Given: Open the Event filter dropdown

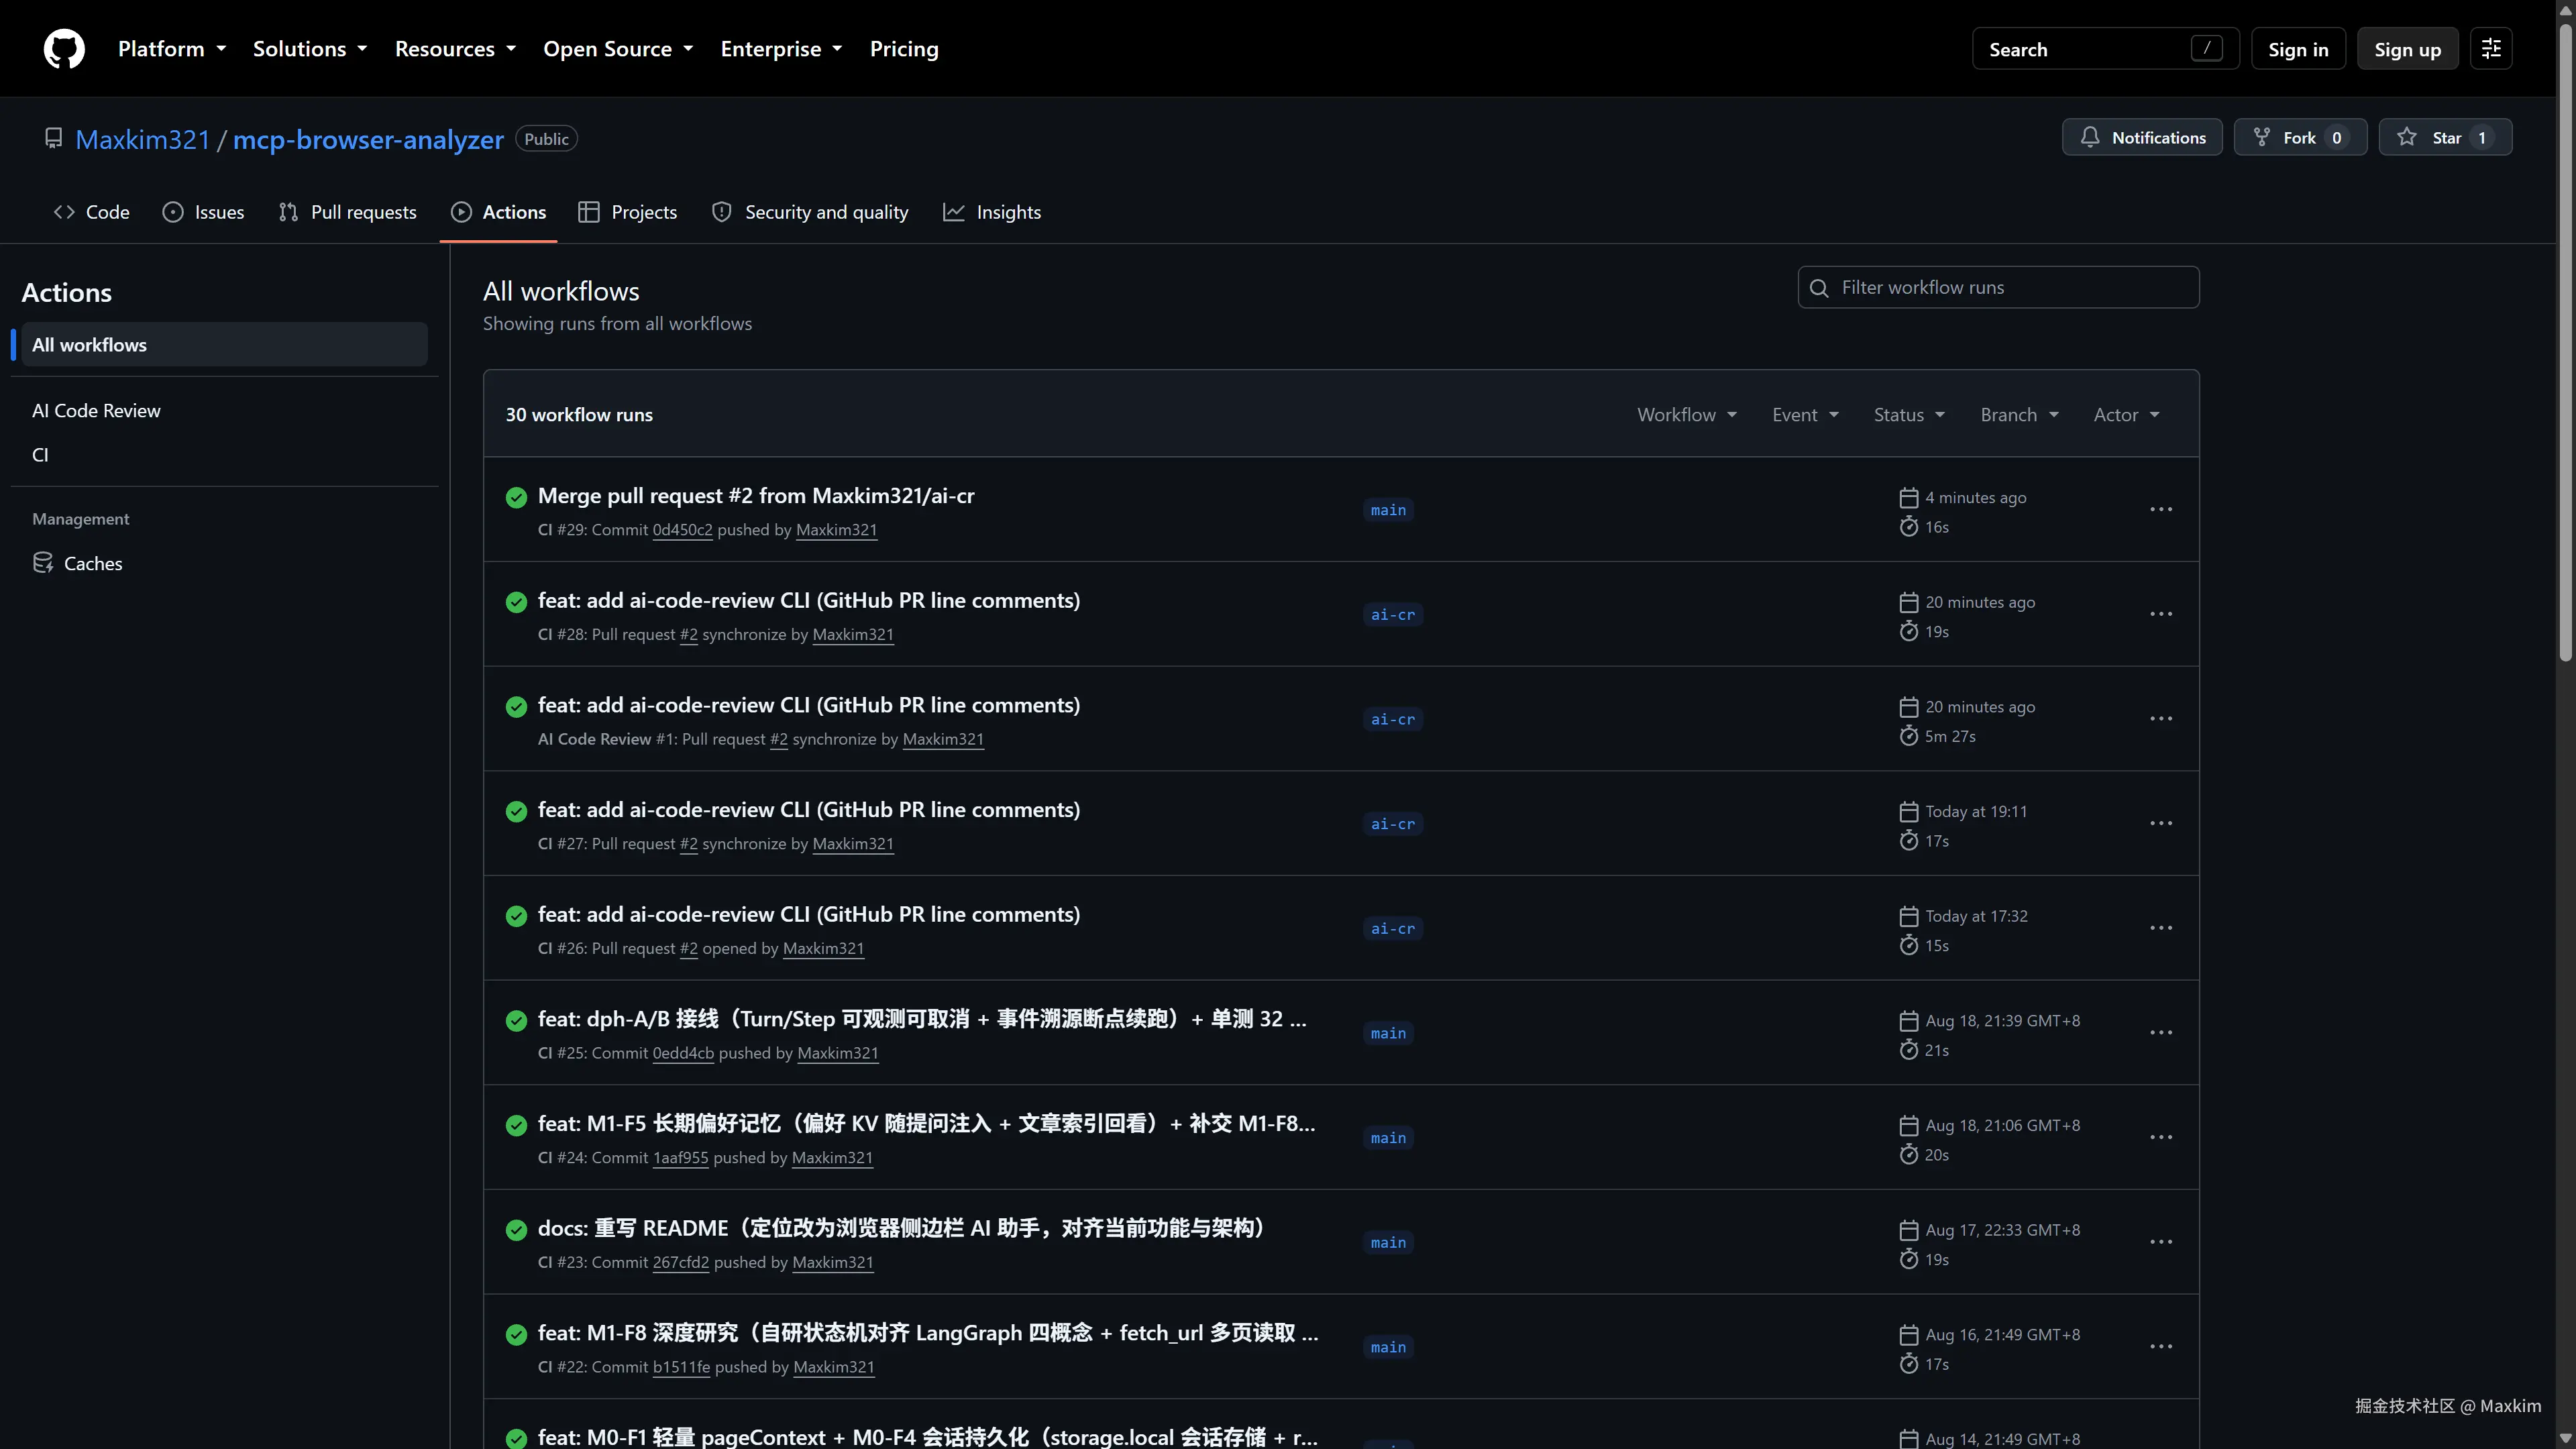Looking at the screenshot, I should click(1805, 415).
